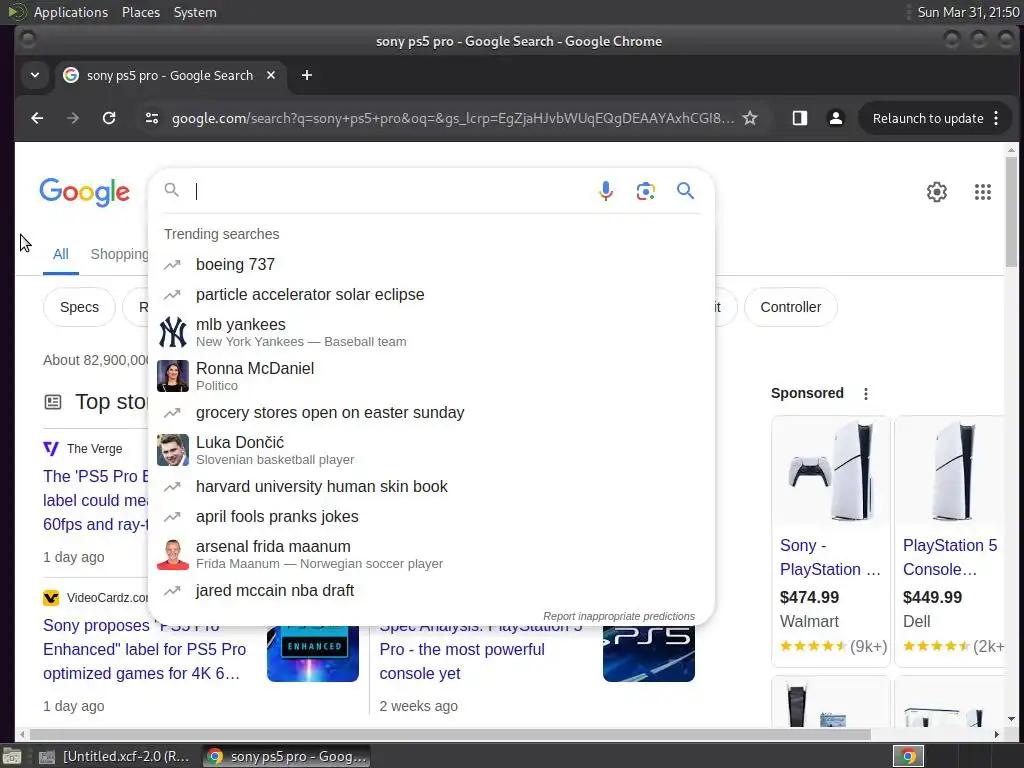Click the vertical page scrollbar
Screen dimensions: 1024x768
pos(1011,212)
